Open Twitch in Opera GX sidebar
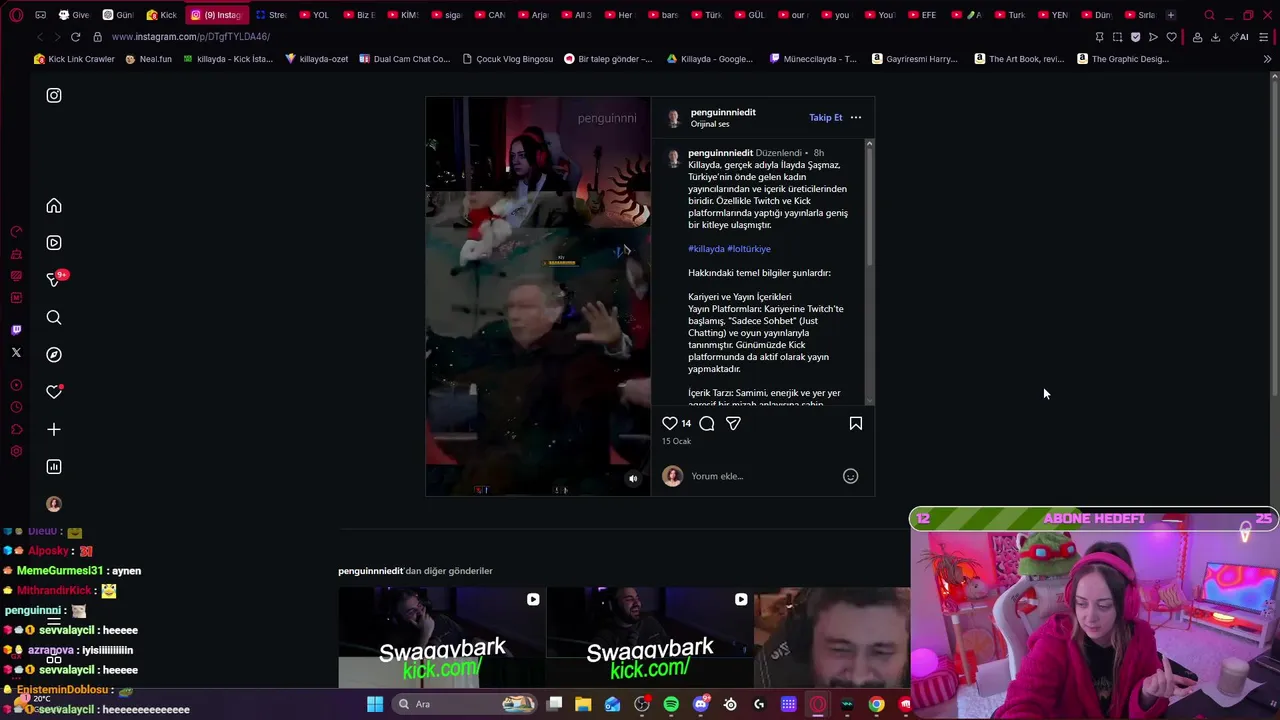The height and width of the screenshot is (720, 1280). pyautogui.click(x=16, y=330)
